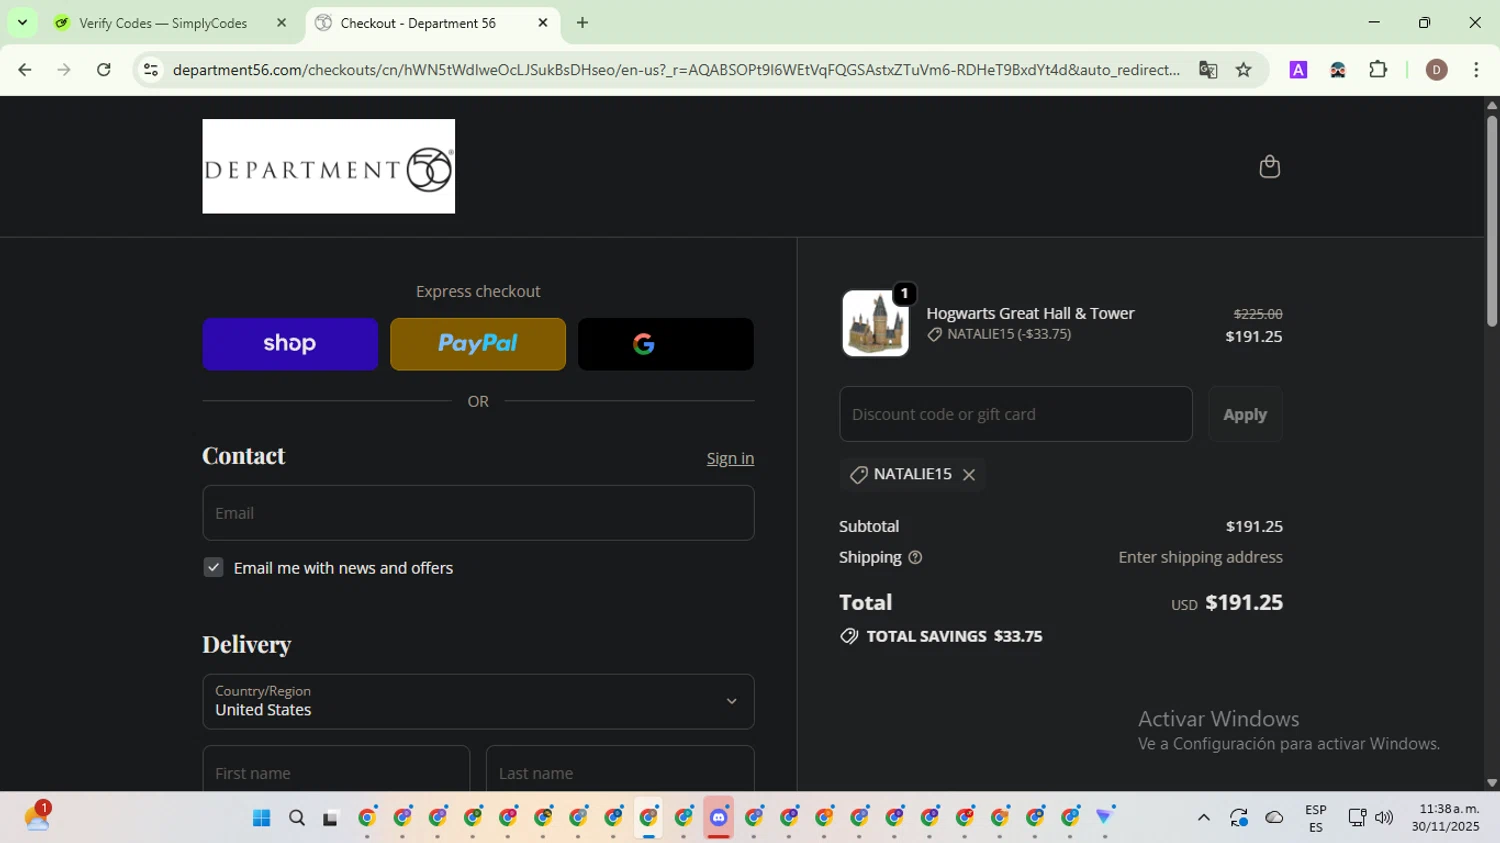Switch to Verify Codes — SimplyCodes tab

point(163,23)
